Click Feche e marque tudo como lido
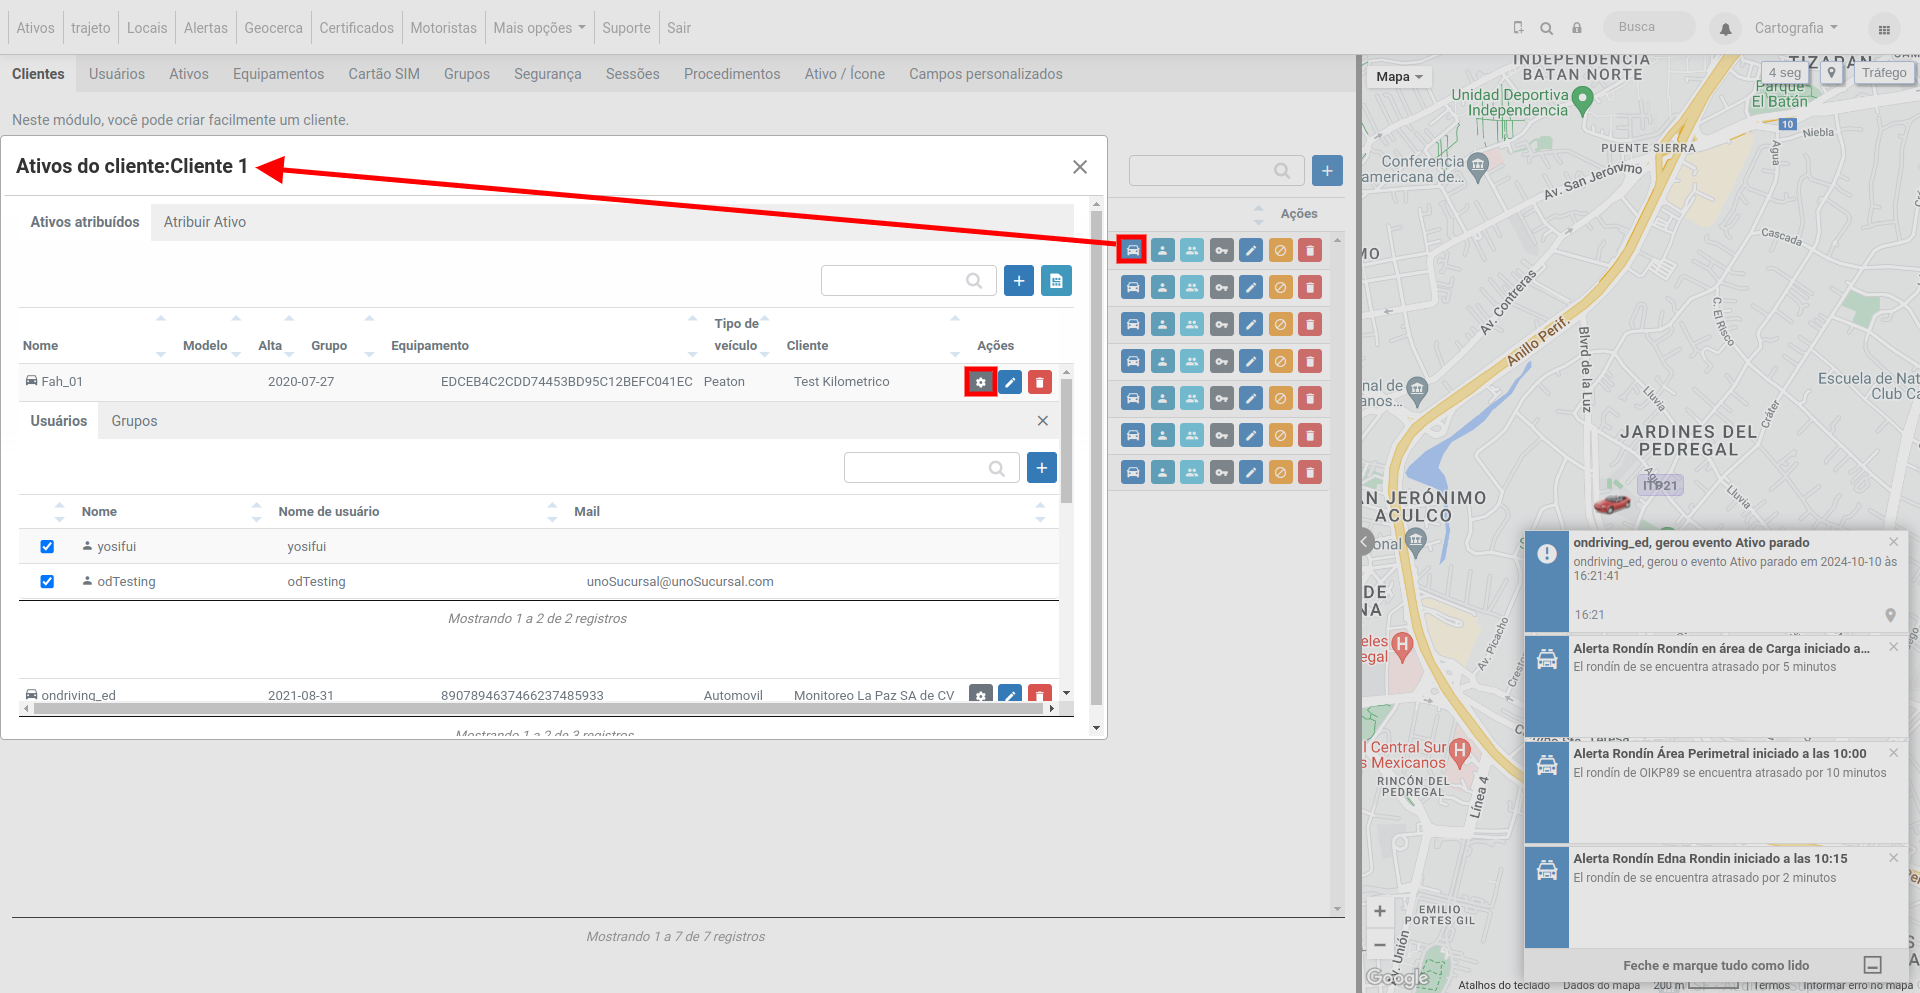The width and height of the screenshot is (1920, 993). pos(1715,965)
